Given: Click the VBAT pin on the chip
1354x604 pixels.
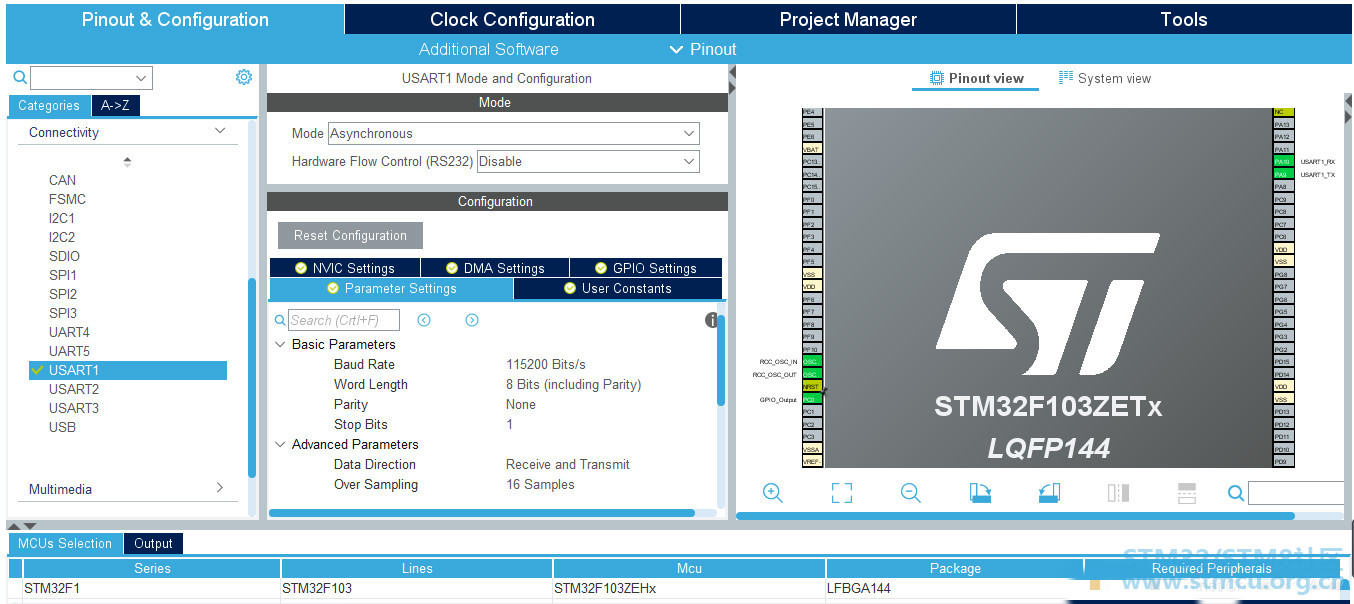Looking at the screenshot, I should [x=811, y=149].
